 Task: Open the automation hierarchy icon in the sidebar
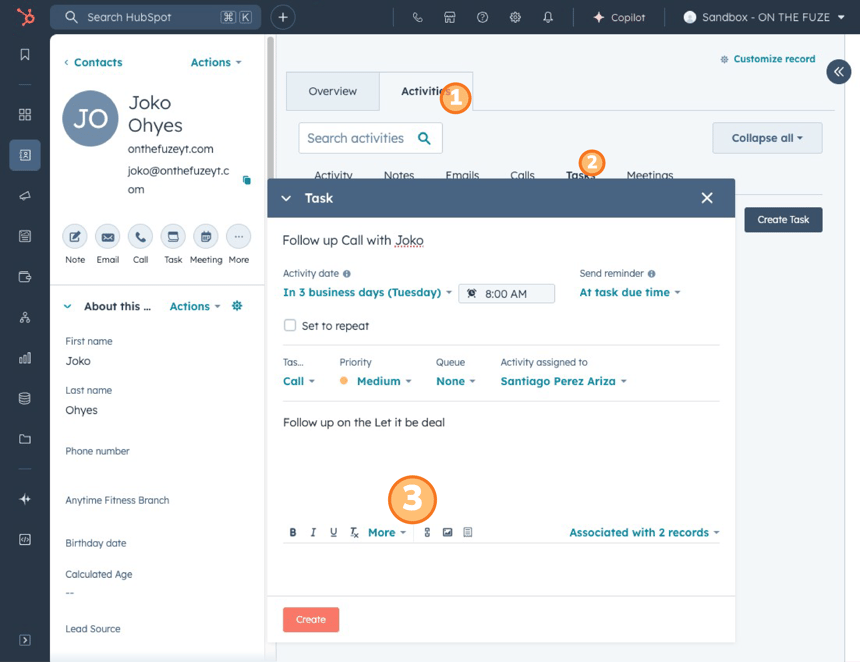(x=25, y=318)
